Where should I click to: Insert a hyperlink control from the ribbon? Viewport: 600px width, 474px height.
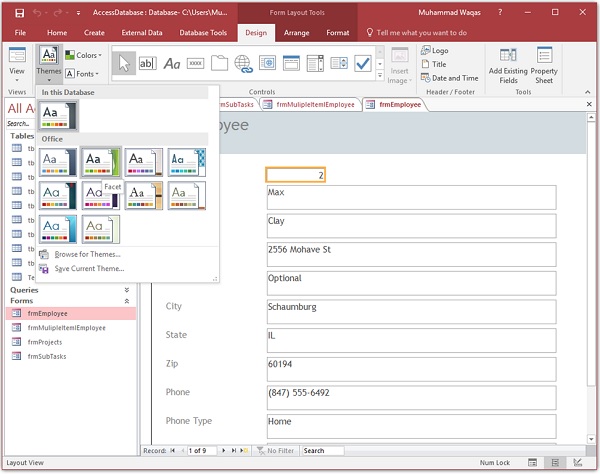click(x=243, y=64)
